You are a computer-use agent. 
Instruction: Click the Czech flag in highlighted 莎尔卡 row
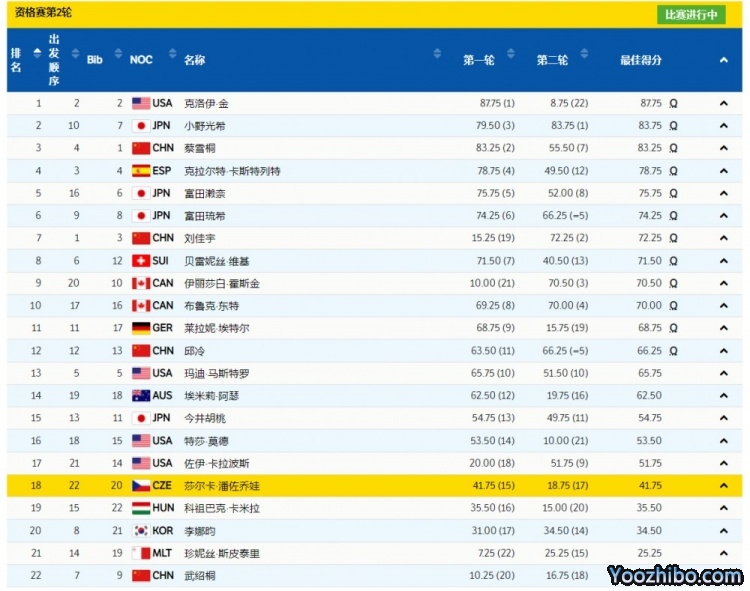(140, 485)
